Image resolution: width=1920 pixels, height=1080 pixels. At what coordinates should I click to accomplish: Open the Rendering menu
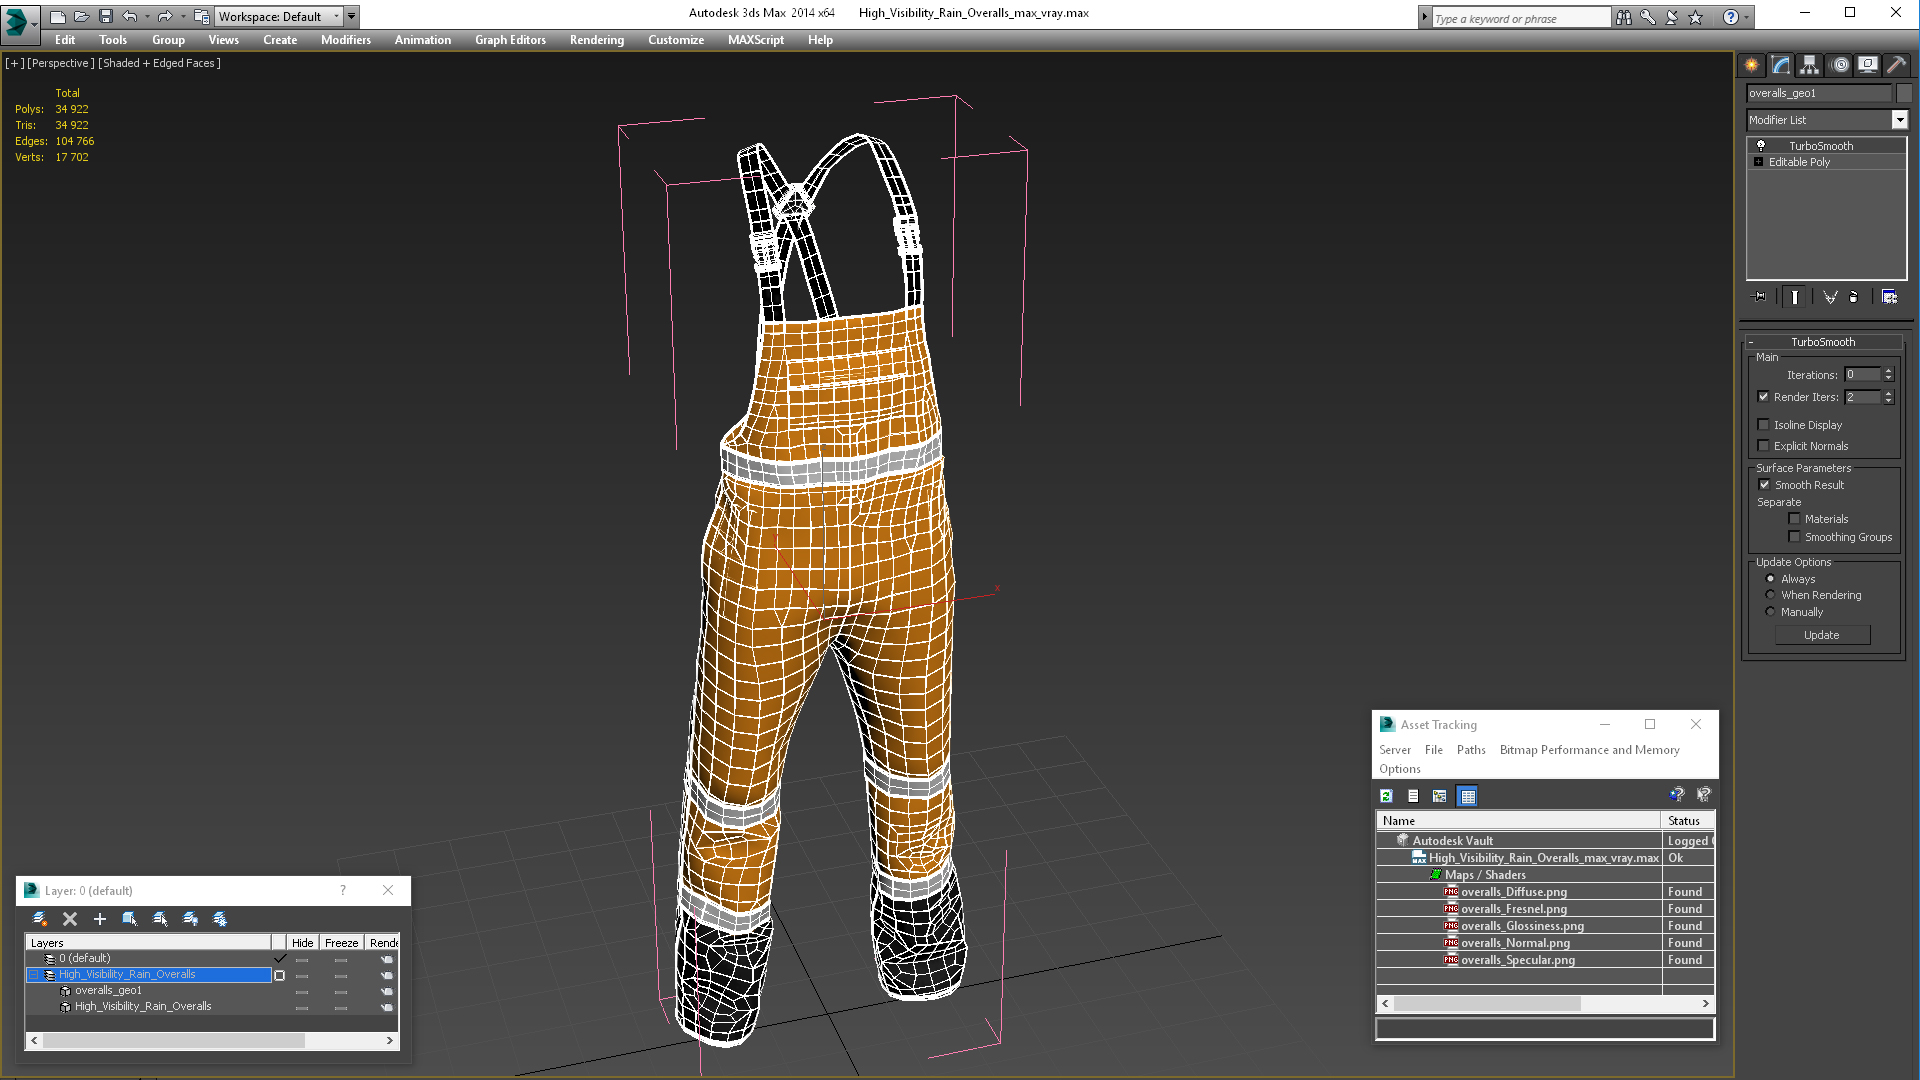point(597,40)
